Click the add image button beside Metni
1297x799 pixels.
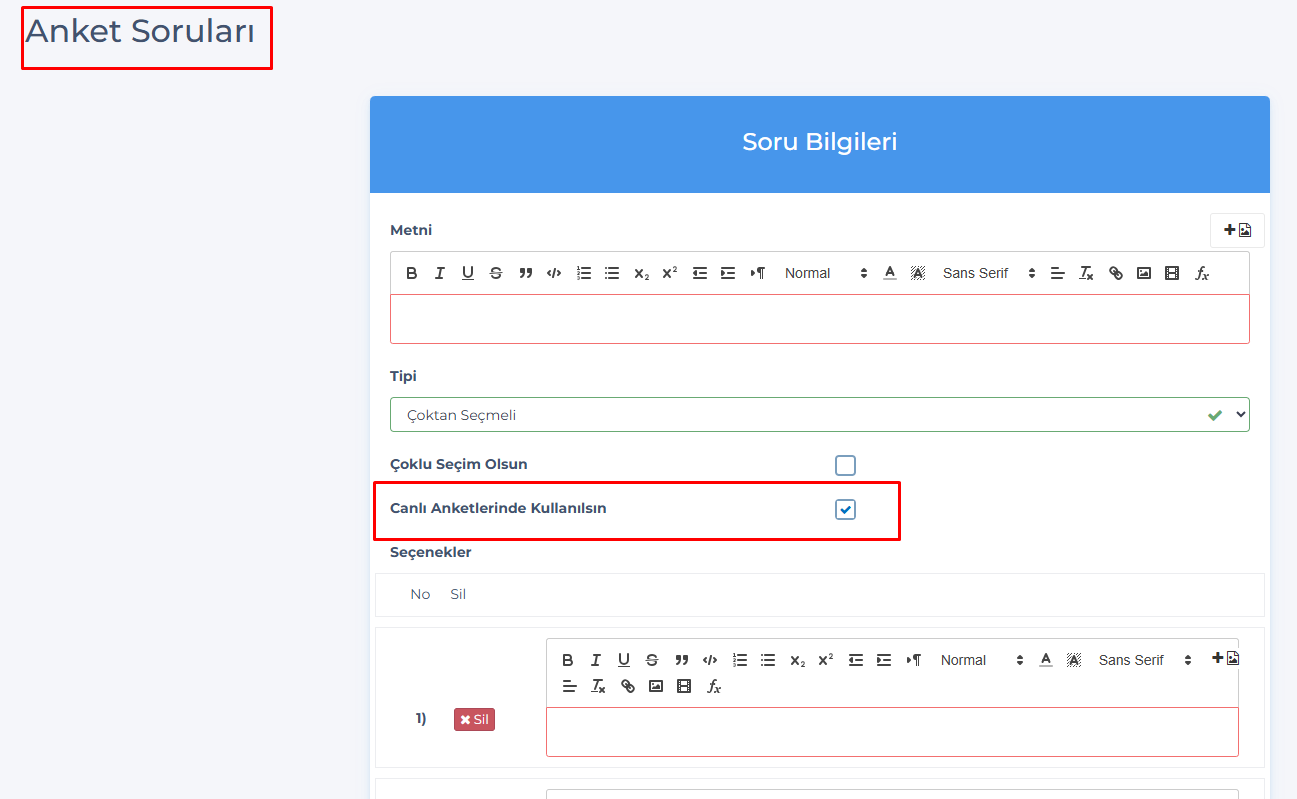(1237, 230)
